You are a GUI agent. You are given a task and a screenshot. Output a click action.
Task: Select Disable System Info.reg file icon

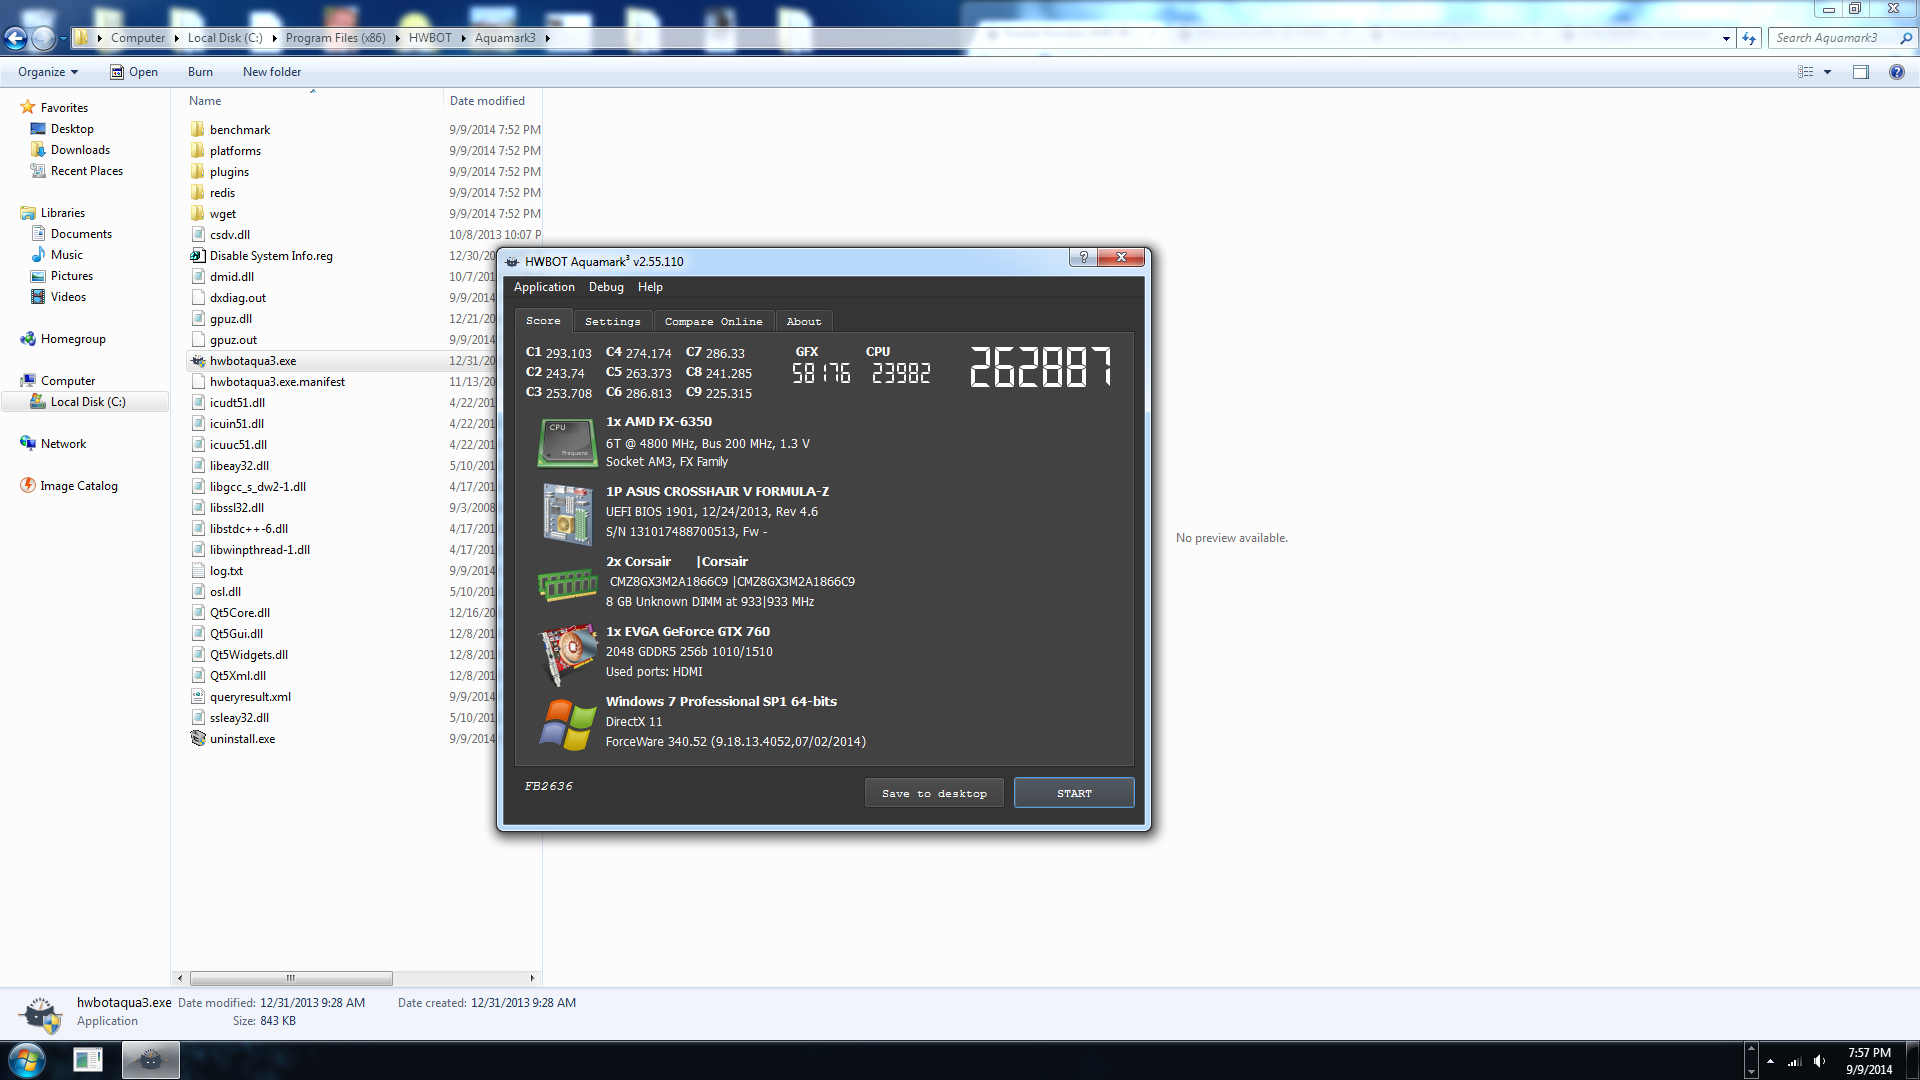[x=198, y=256]
